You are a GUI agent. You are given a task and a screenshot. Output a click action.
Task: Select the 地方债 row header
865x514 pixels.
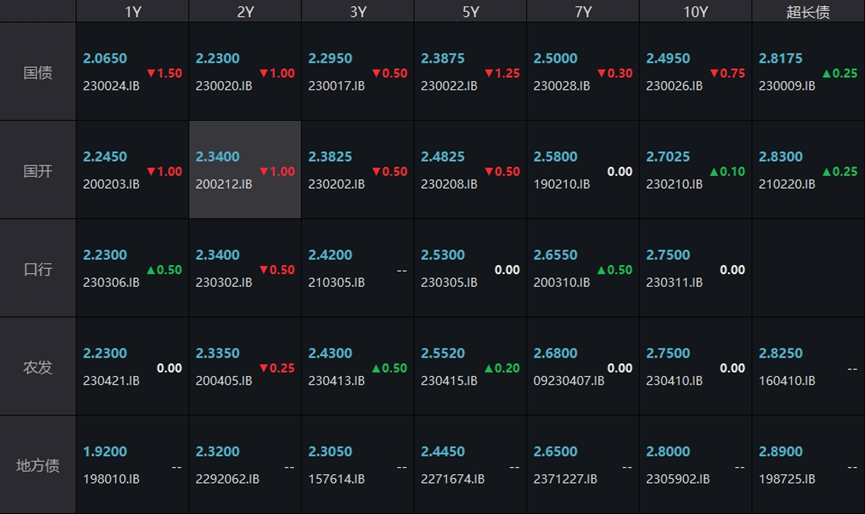click(38, 465)
